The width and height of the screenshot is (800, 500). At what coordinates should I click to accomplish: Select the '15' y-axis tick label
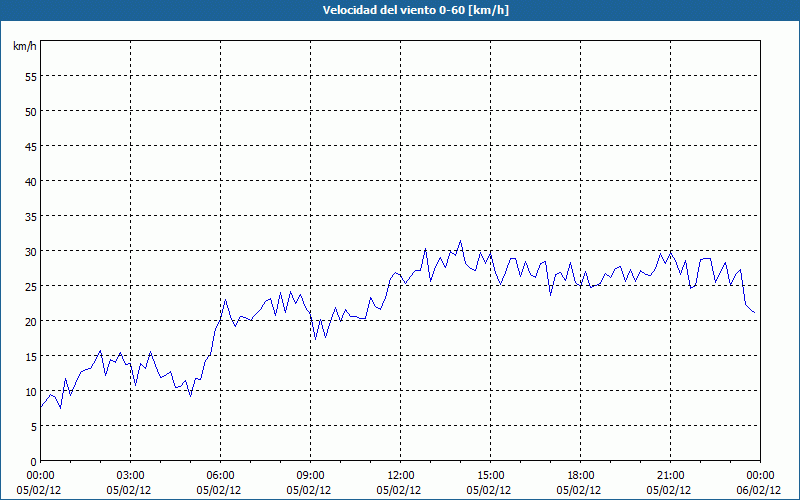coord(31,357)
